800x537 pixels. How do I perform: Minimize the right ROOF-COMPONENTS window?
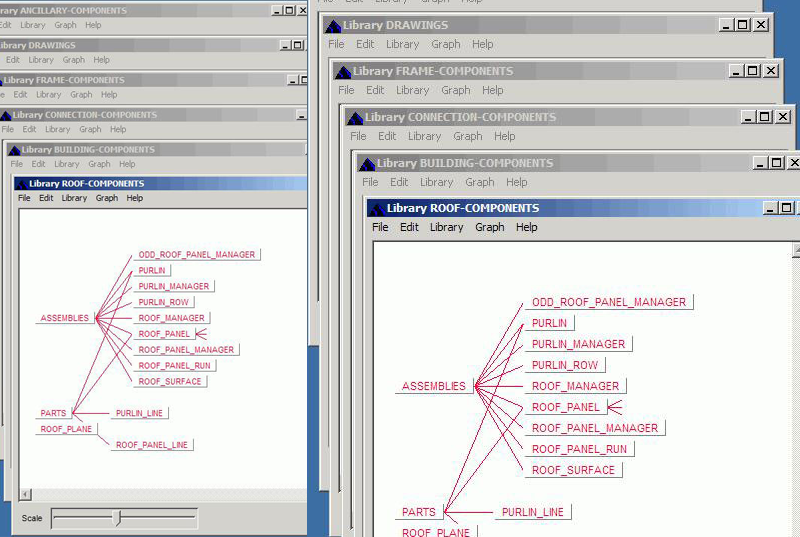coord(770,208)
